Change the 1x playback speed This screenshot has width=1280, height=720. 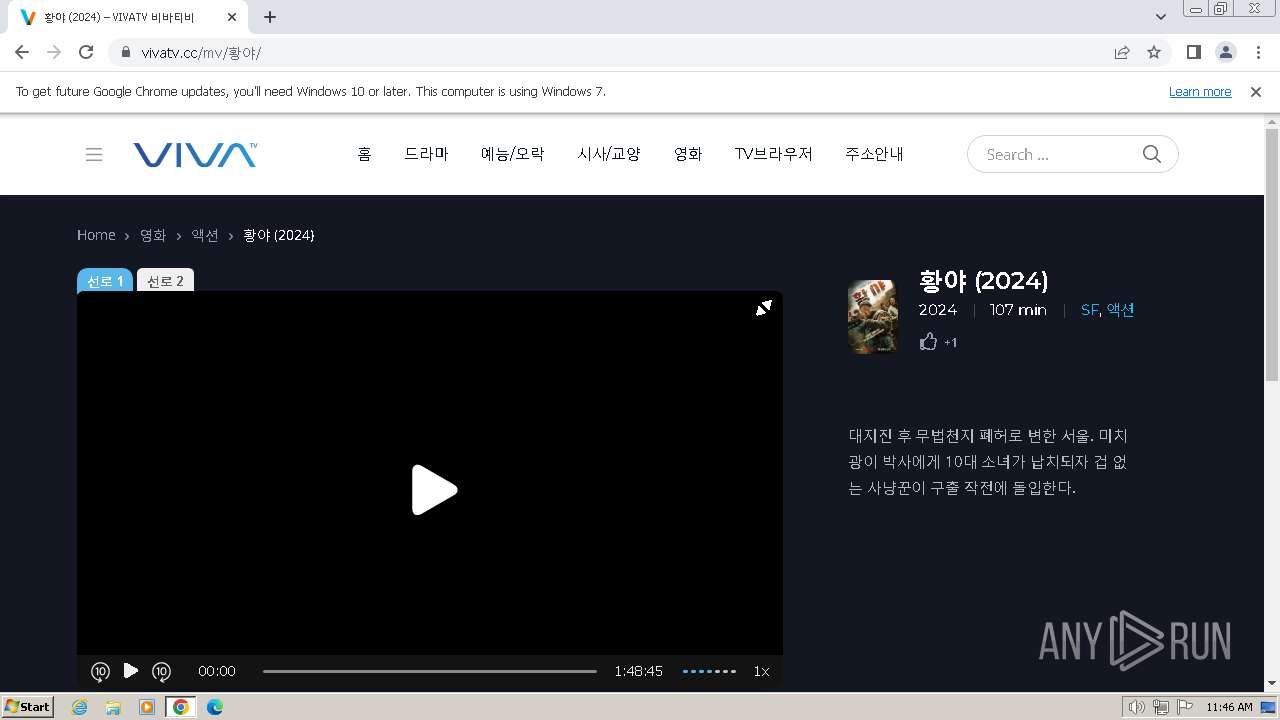coord(761,671)
